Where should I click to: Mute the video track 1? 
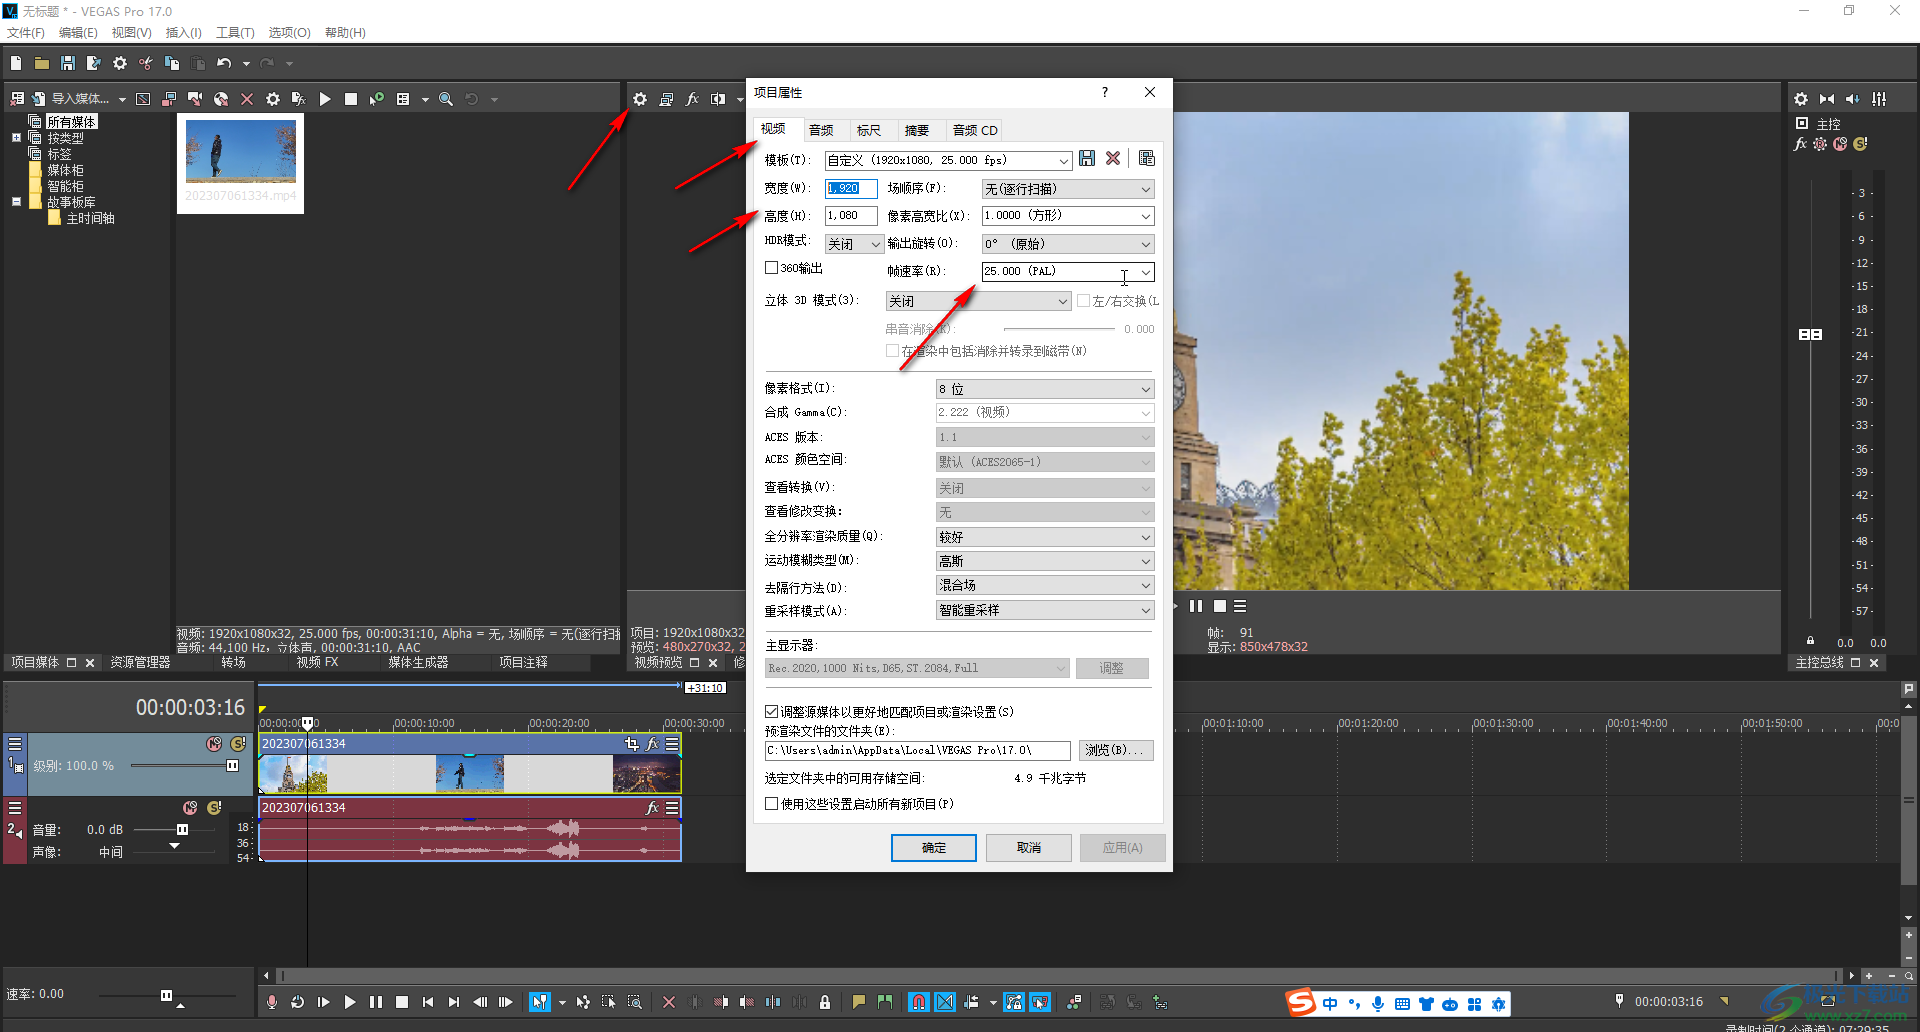tap(214, 744)
